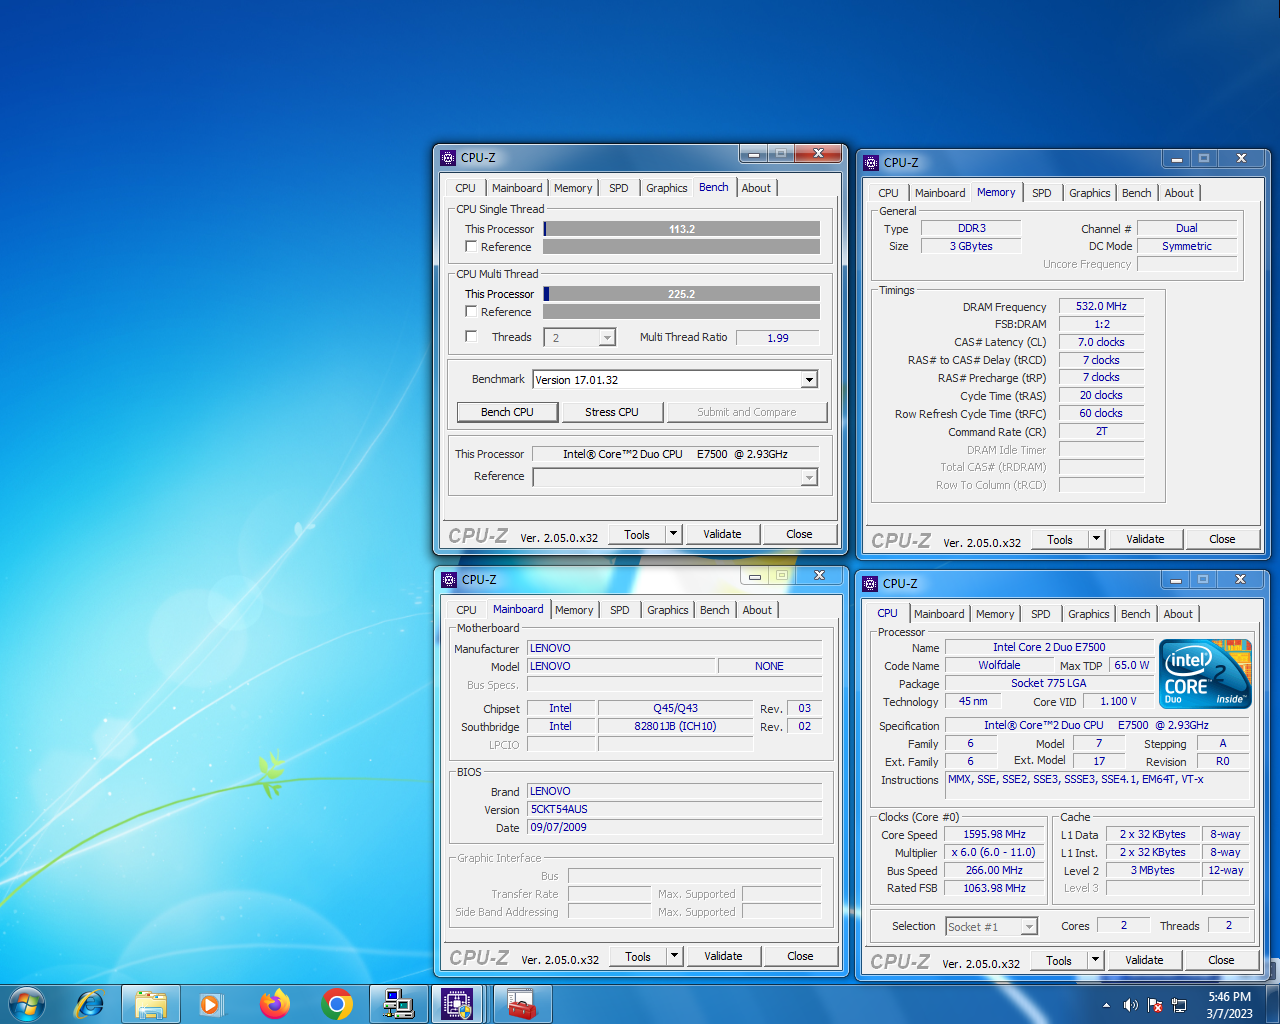Open Action Center flag tray icon

[1155, 1005]
